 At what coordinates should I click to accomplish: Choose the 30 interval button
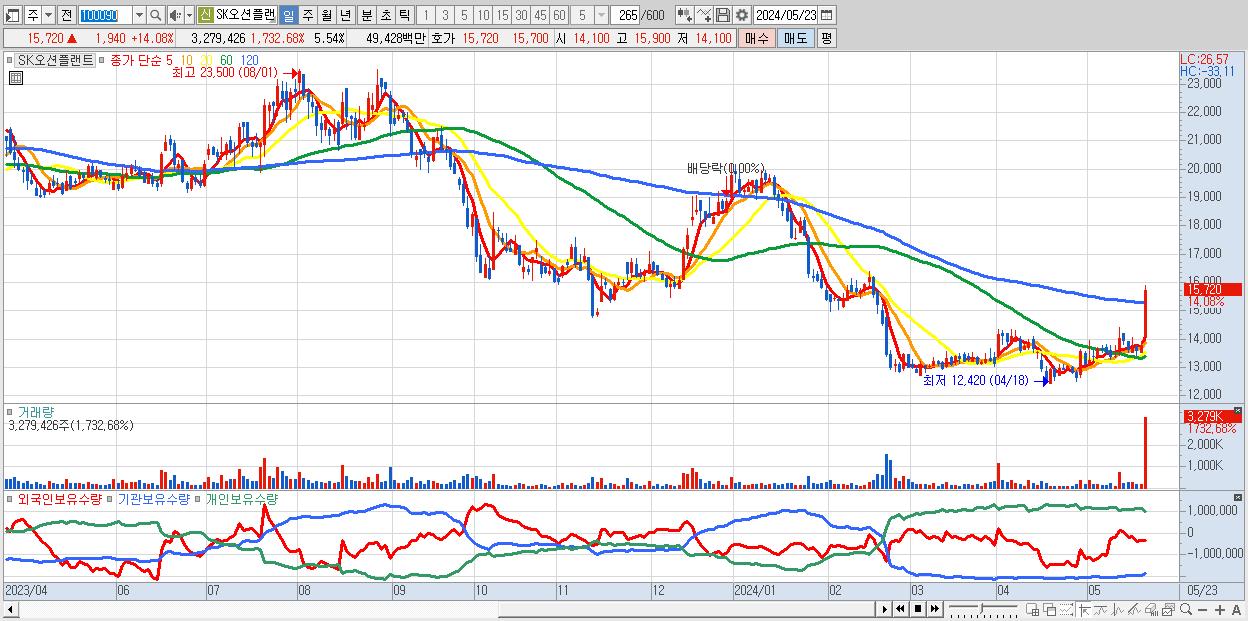[x=521, y=15]
